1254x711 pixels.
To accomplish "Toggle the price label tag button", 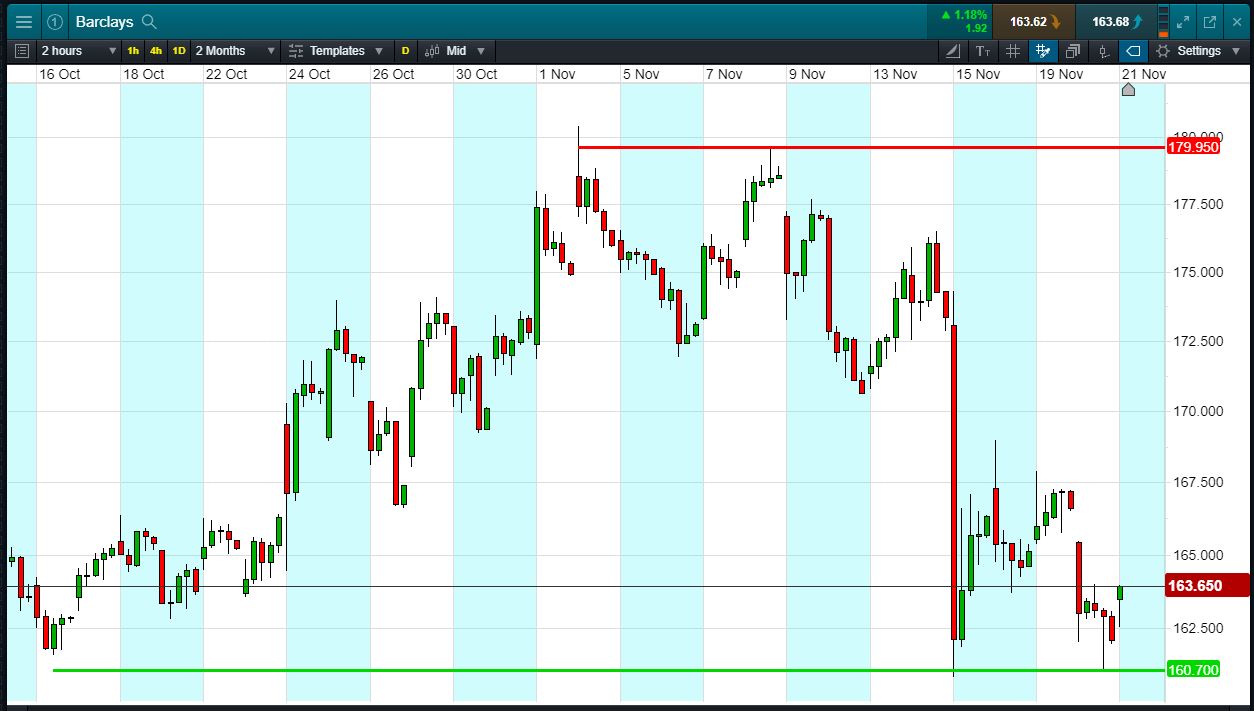I will pos(1132,51).
